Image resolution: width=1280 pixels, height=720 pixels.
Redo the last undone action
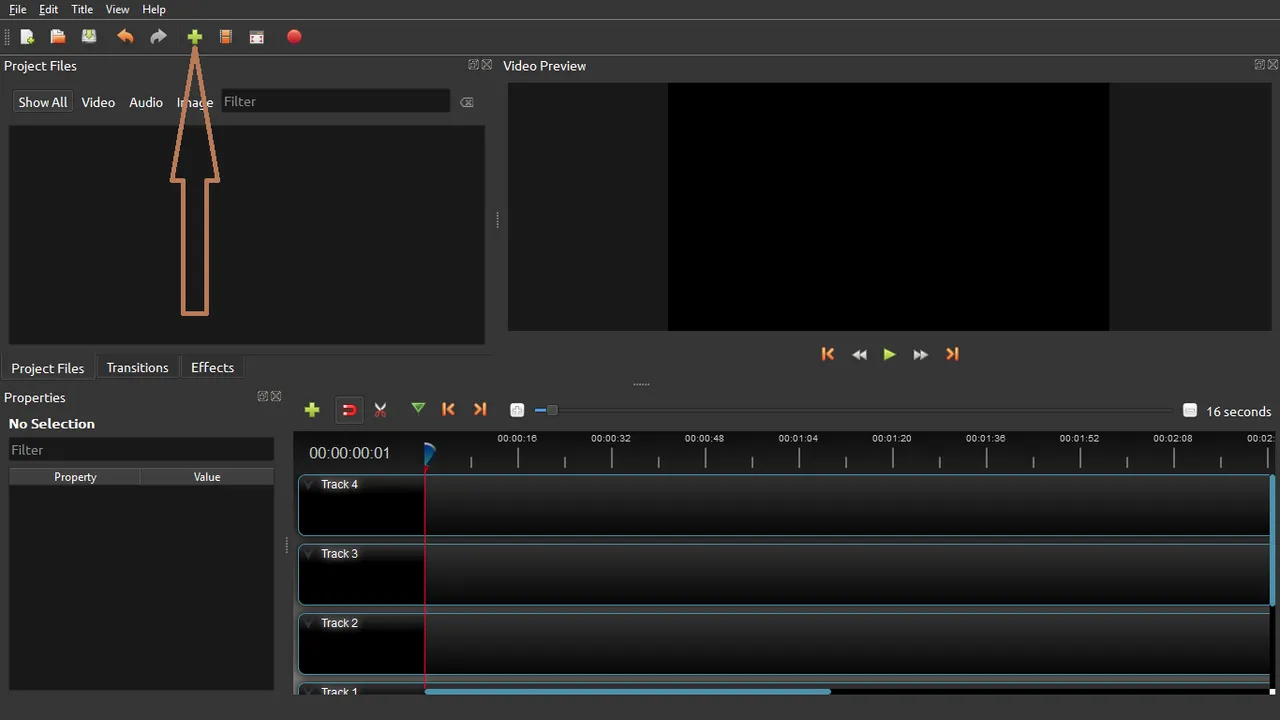click(x=158, y=37)
